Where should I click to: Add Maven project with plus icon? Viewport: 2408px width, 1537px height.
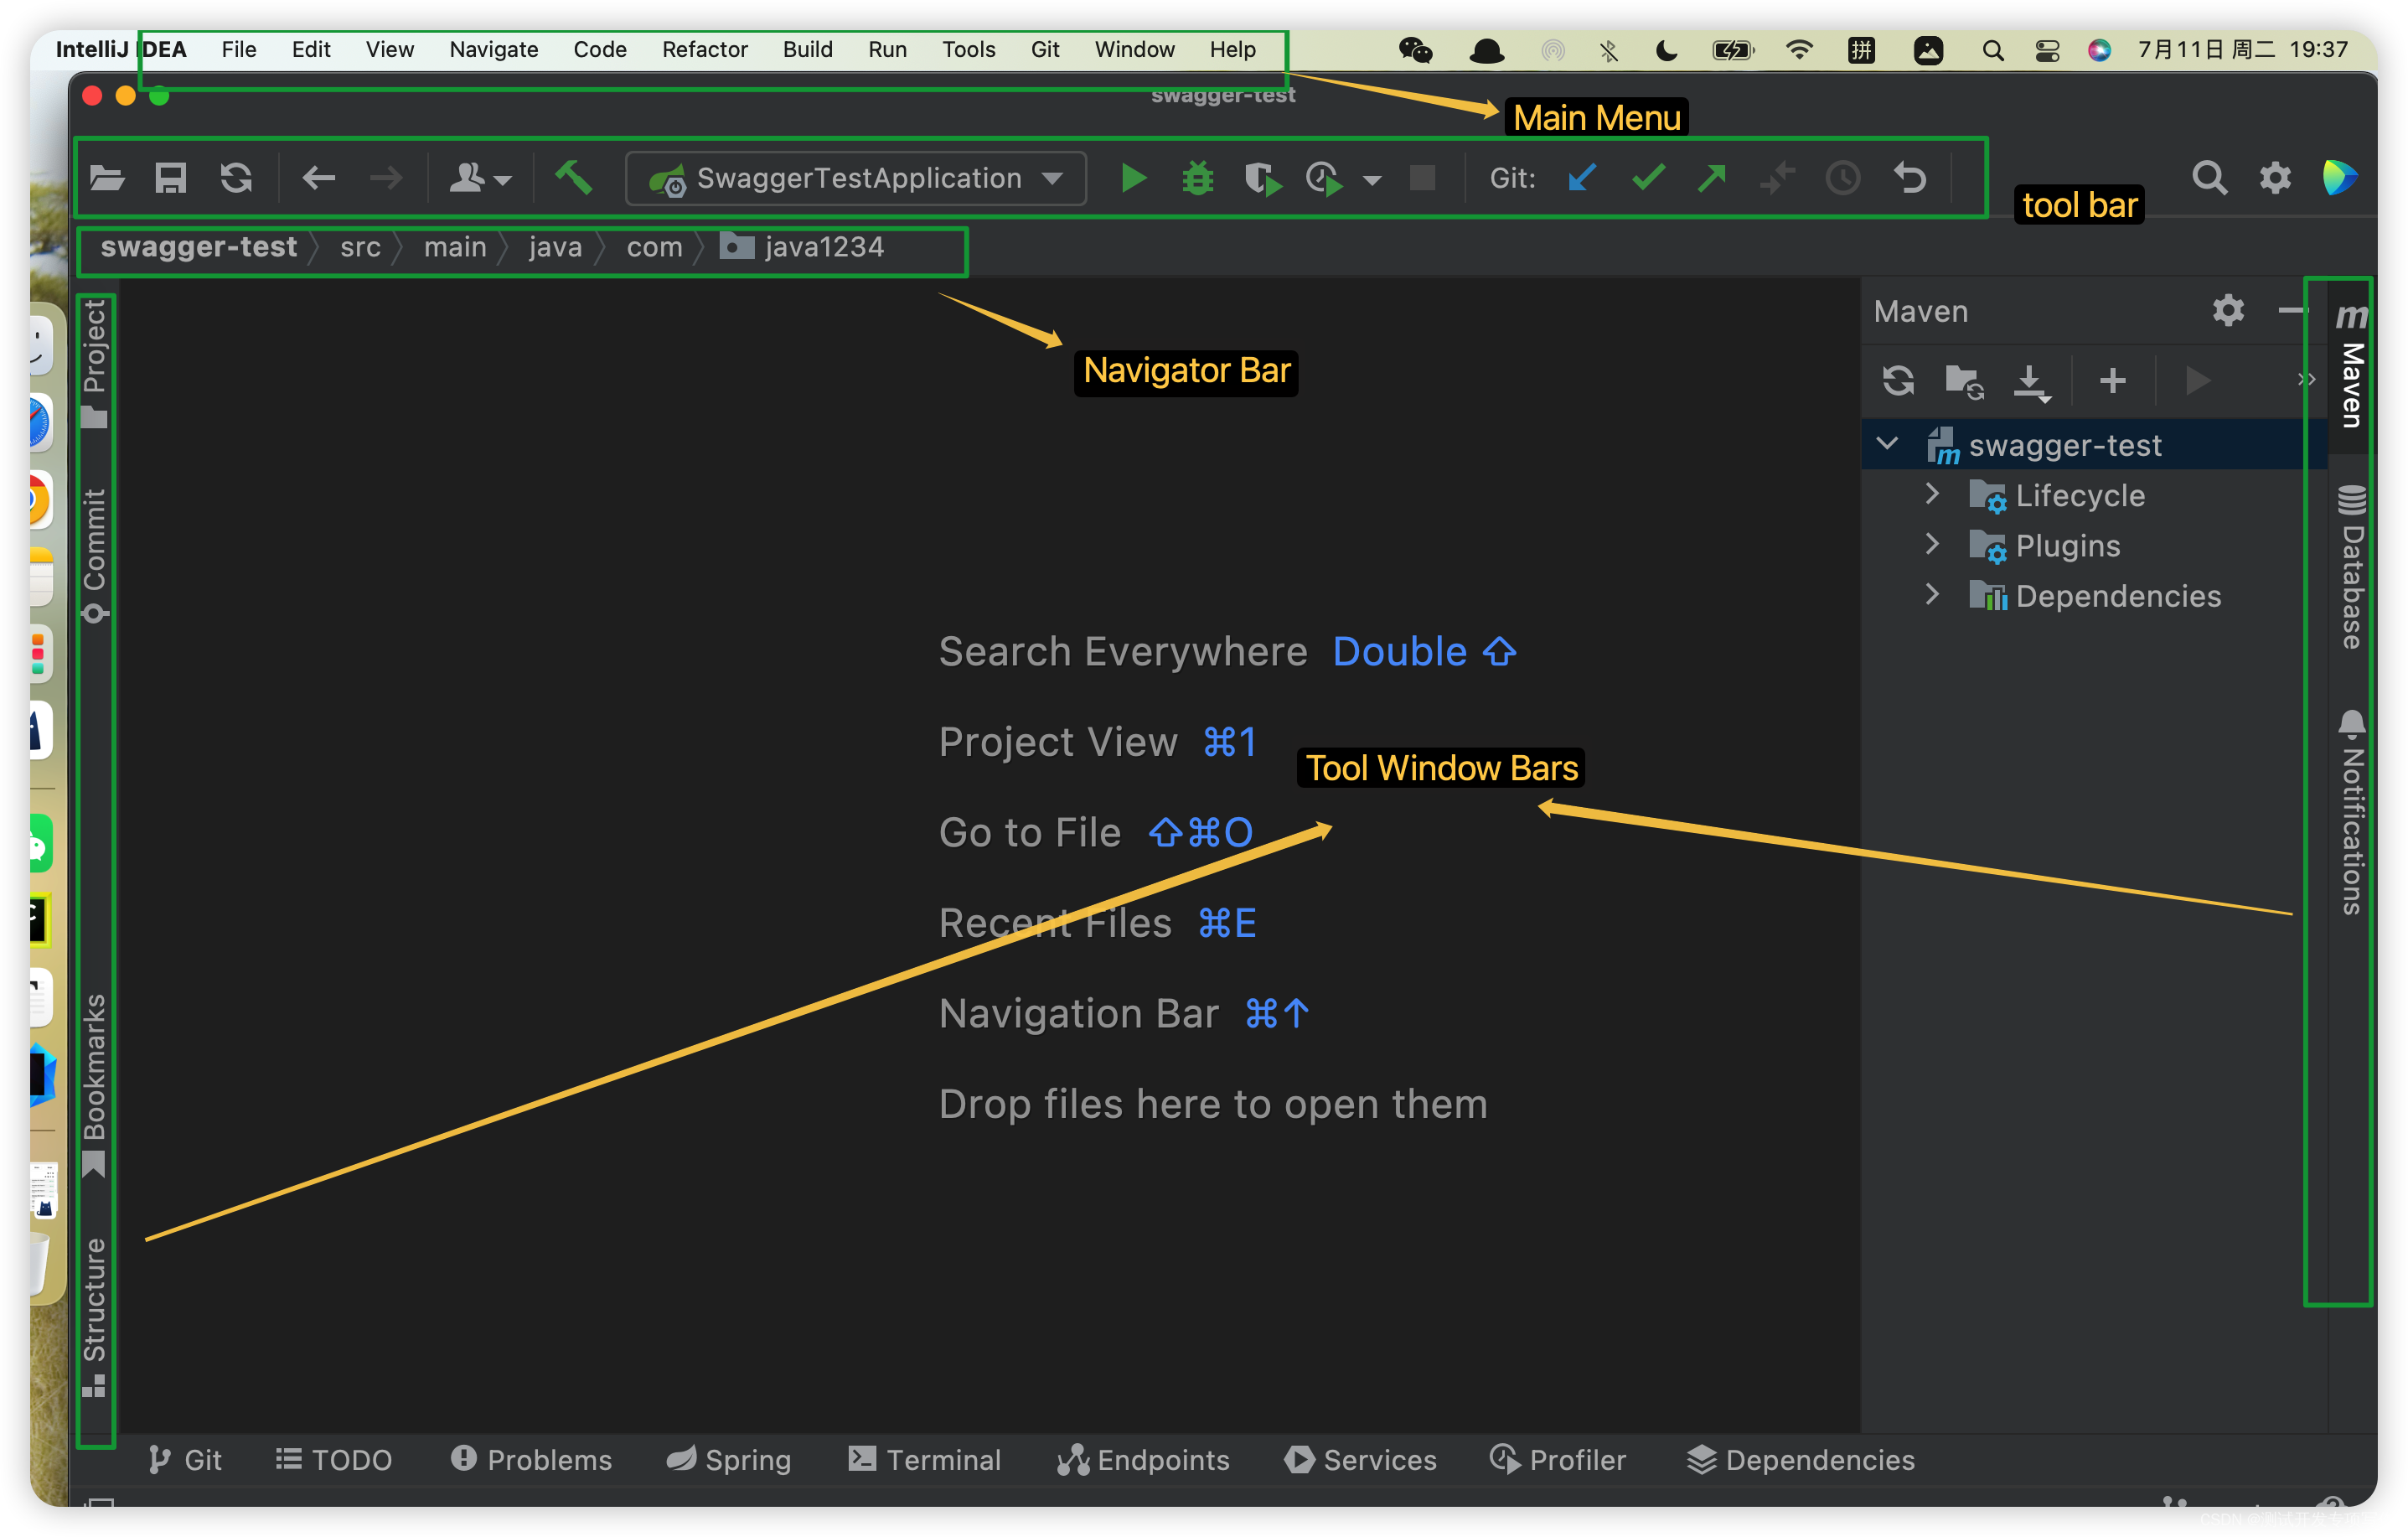2113,381
